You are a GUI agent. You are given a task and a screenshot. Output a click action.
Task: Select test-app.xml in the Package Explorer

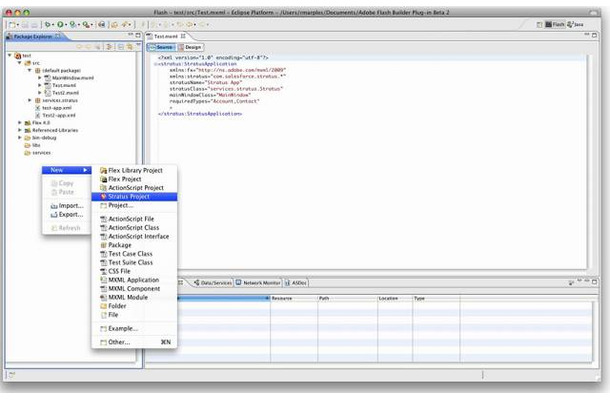(53, 108)
